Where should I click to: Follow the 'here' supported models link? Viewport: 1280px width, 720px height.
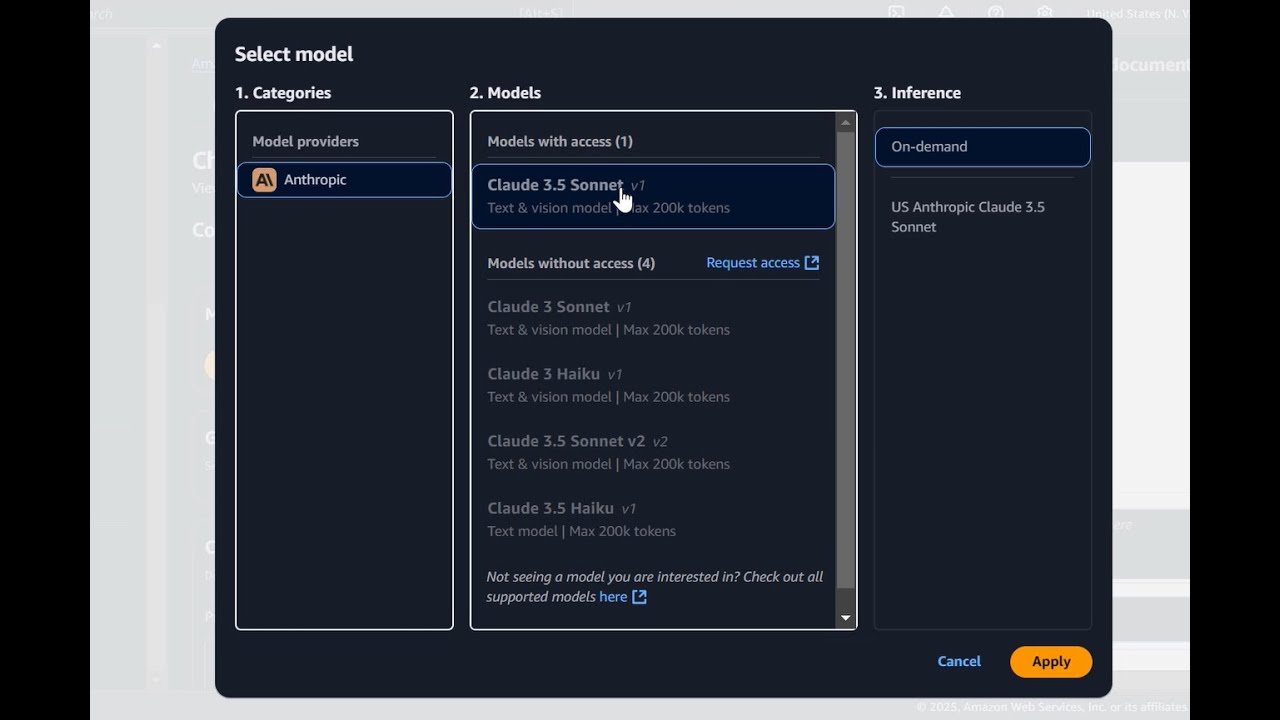pos(613,597)
